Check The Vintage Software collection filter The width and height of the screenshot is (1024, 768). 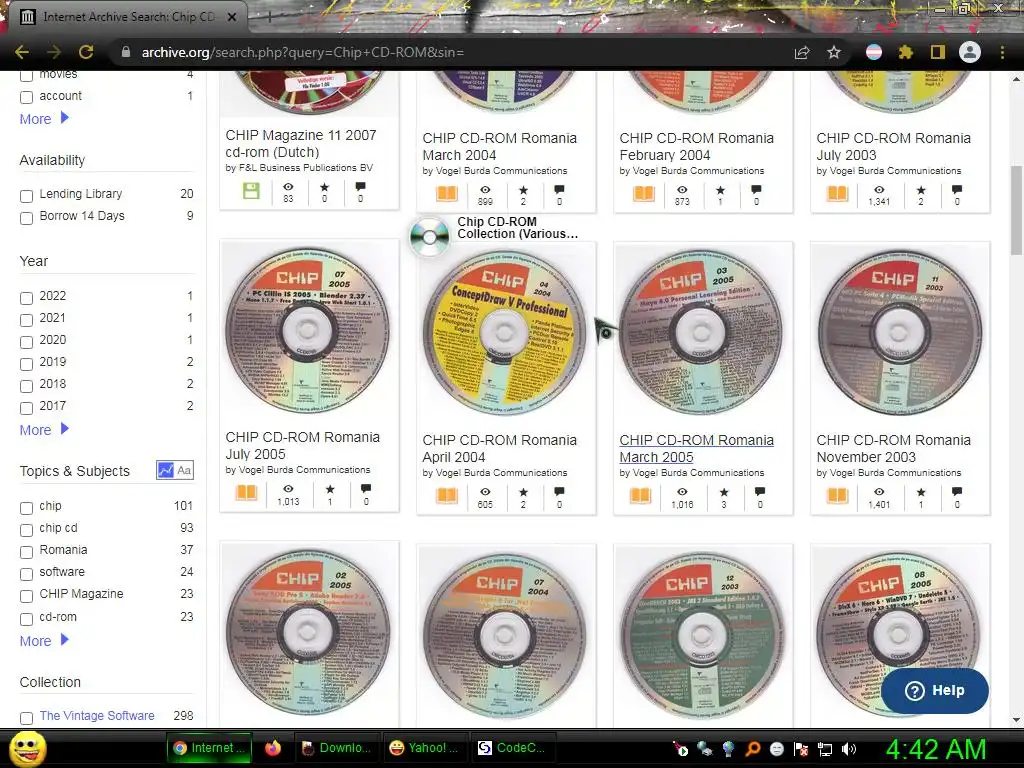click(x=26, y=718)
